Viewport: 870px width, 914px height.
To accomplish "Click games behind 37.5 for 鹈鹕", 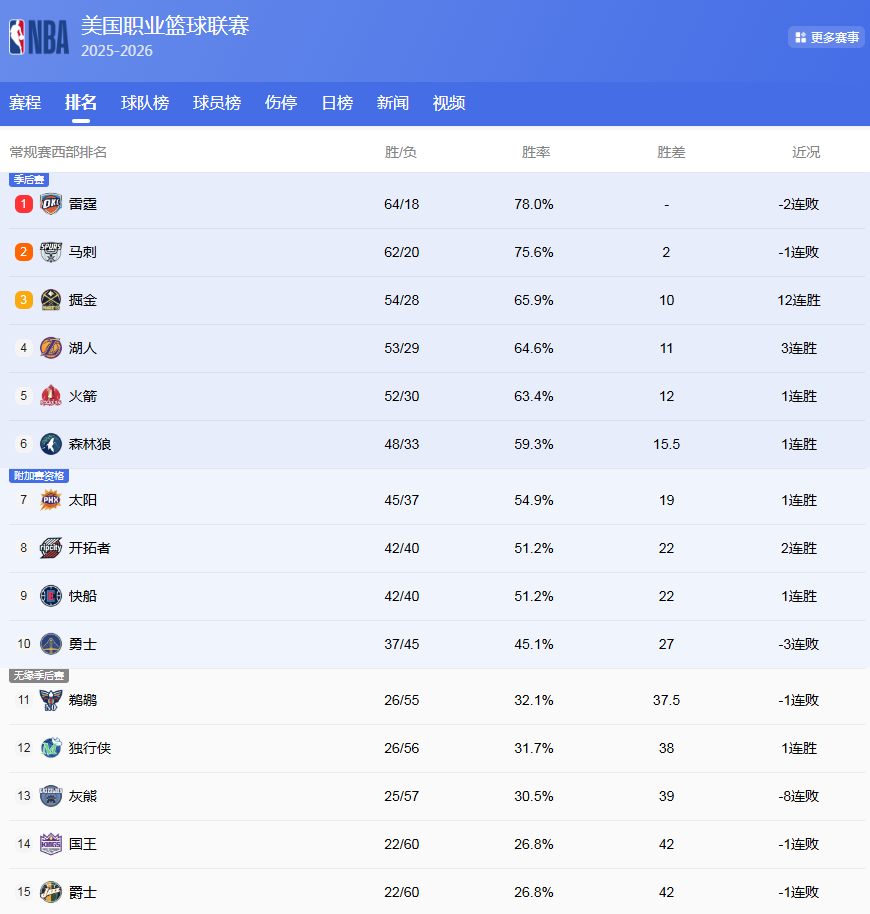I will click(x=667, y=700).
